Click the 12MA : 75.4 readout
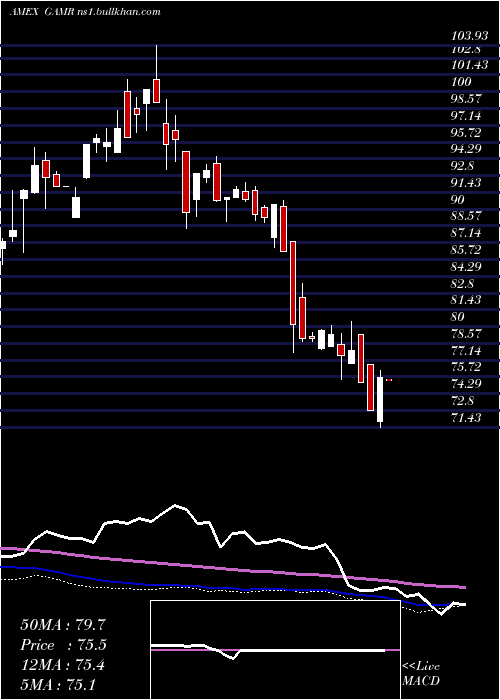Viewport: 500px width, 700px height. click(x=63, y=665)
